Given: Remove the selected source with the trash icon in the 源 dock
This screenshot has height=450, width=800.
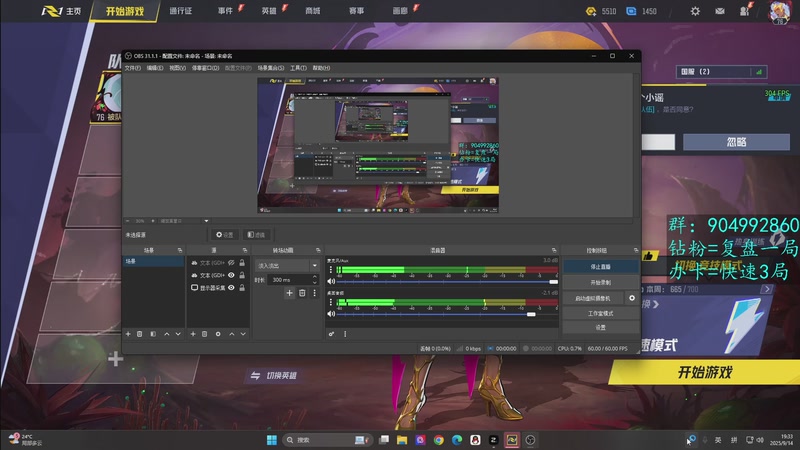Looking at the screenshot, I should (x=205, y=334).
